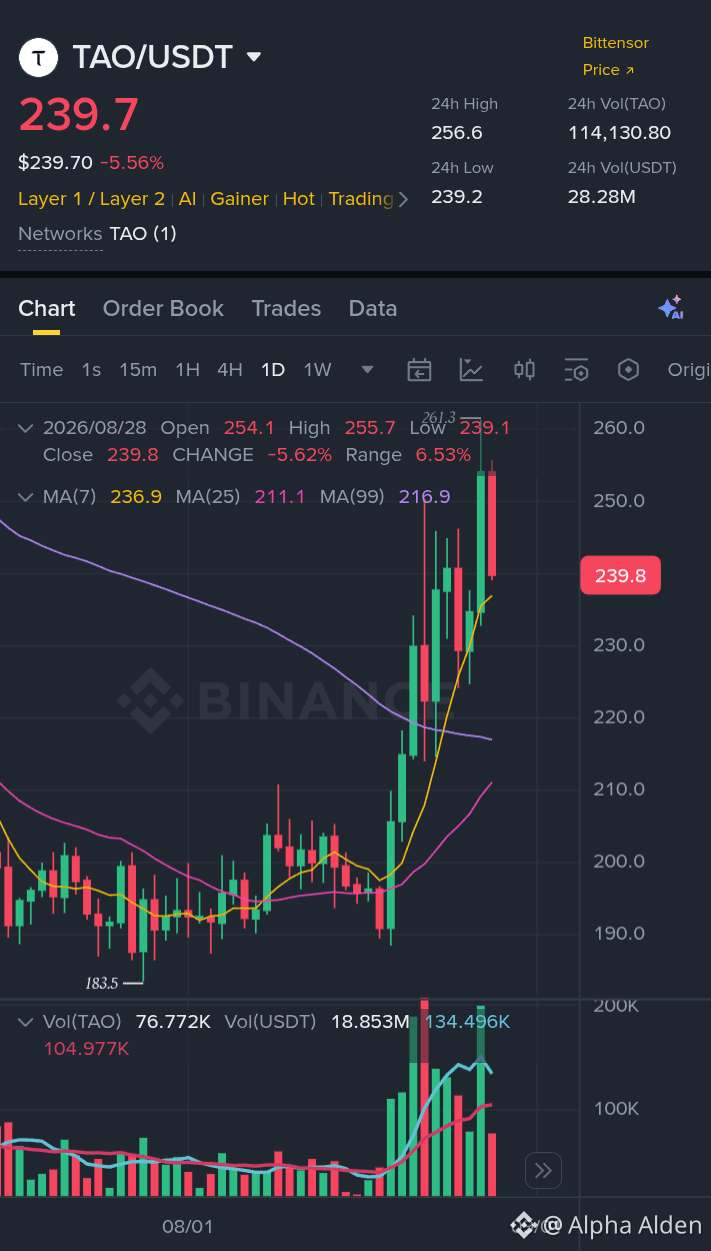Expand more time interval options arrow
711x1251 pixels.
pos(367,370)
